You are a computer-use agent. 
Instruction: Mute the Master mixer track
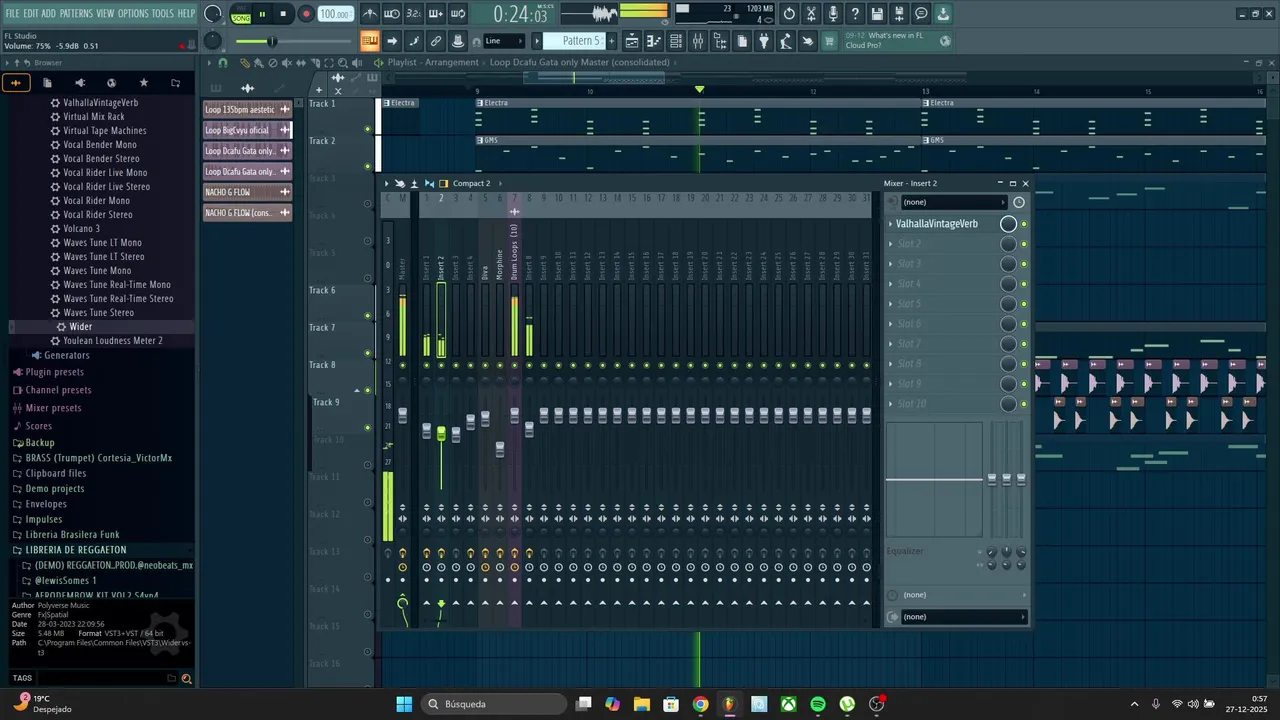pyautogui.click(x=403, y=365)
